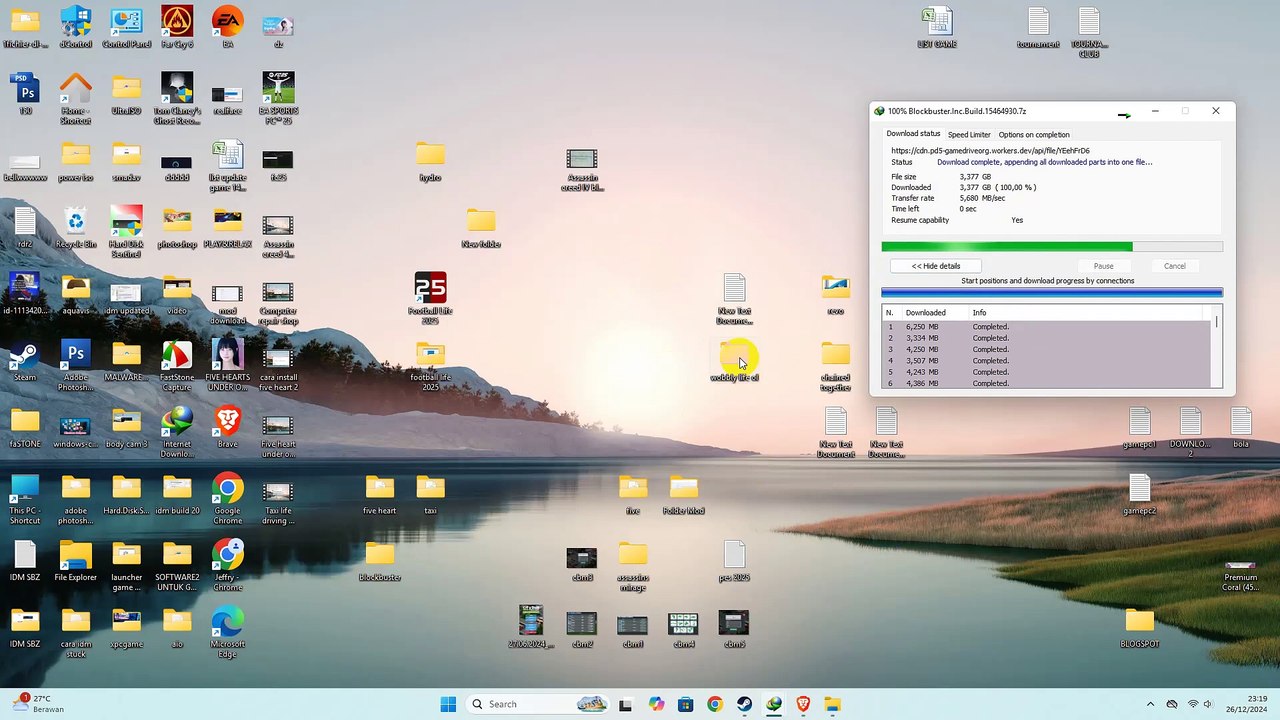Open the Steam desktop shortcut
This screenshot has width=1280, height=720.
(25, 360)
